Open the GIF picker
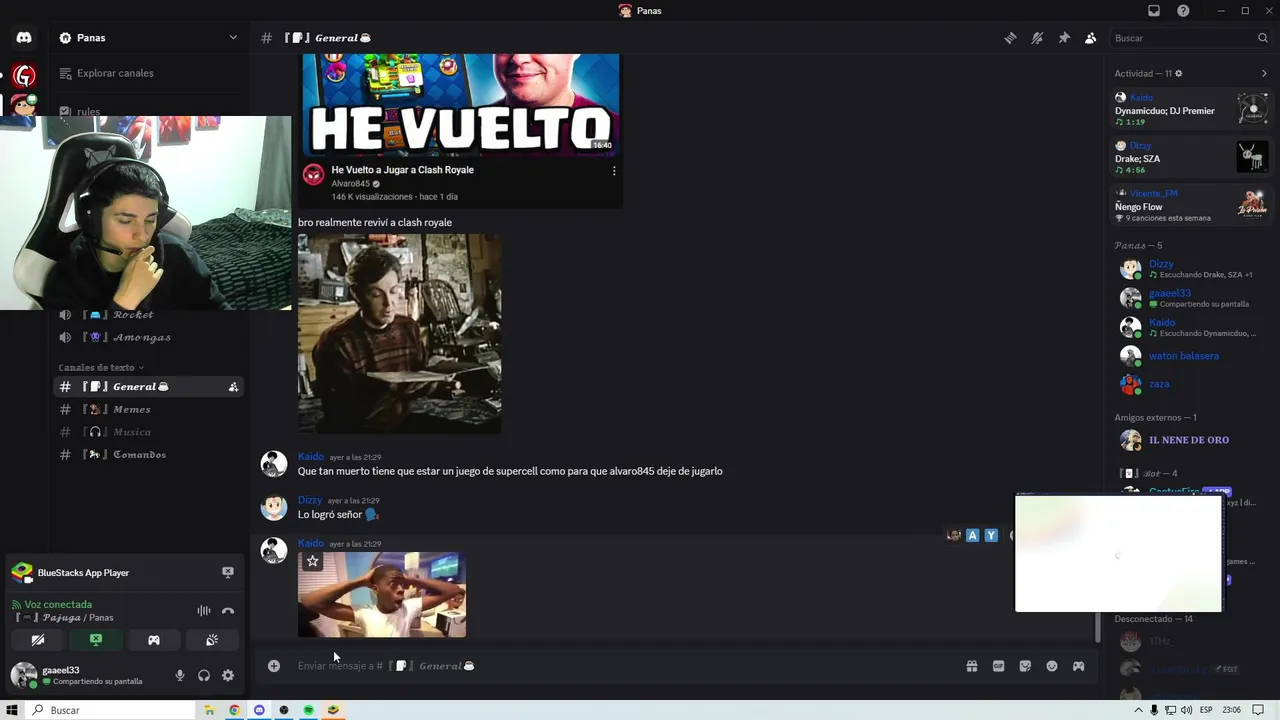The height and width of the screenshot is (720, 1280). (998, 666)
